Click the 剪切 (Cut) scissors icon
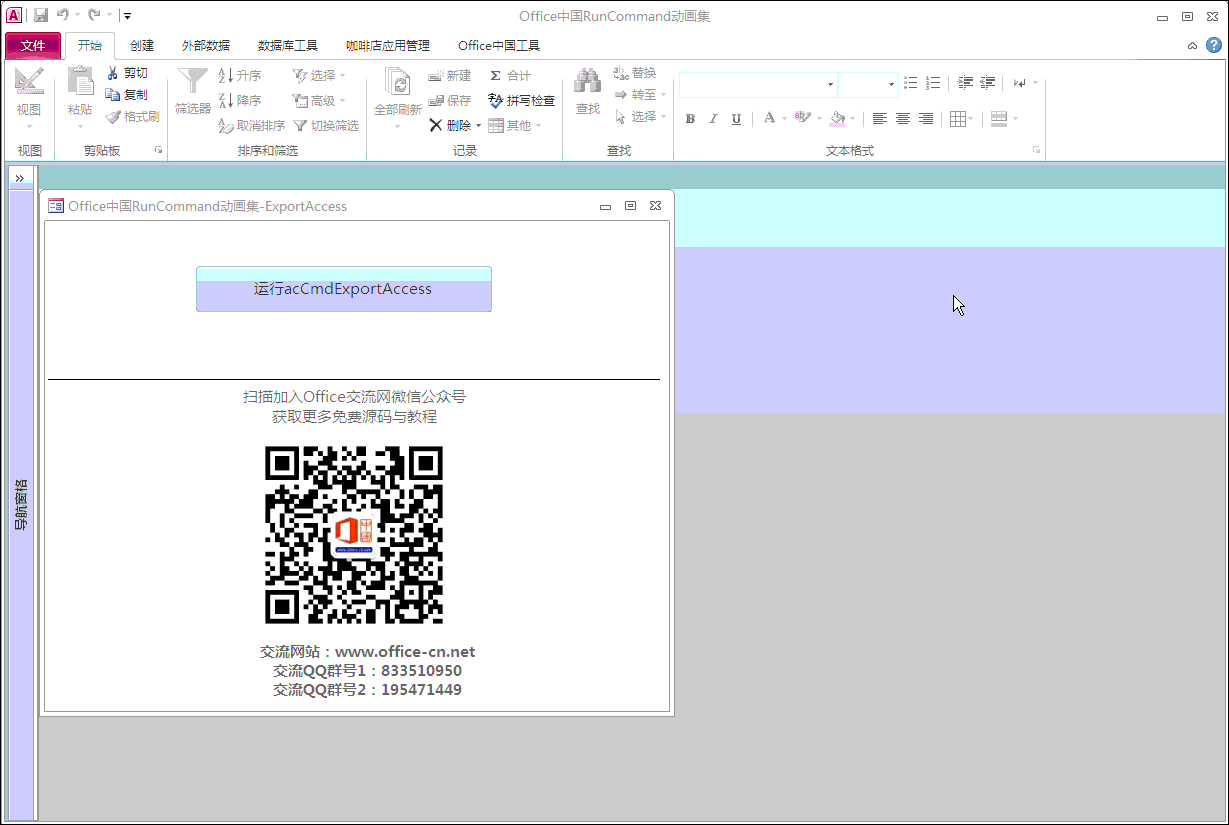 113,73
